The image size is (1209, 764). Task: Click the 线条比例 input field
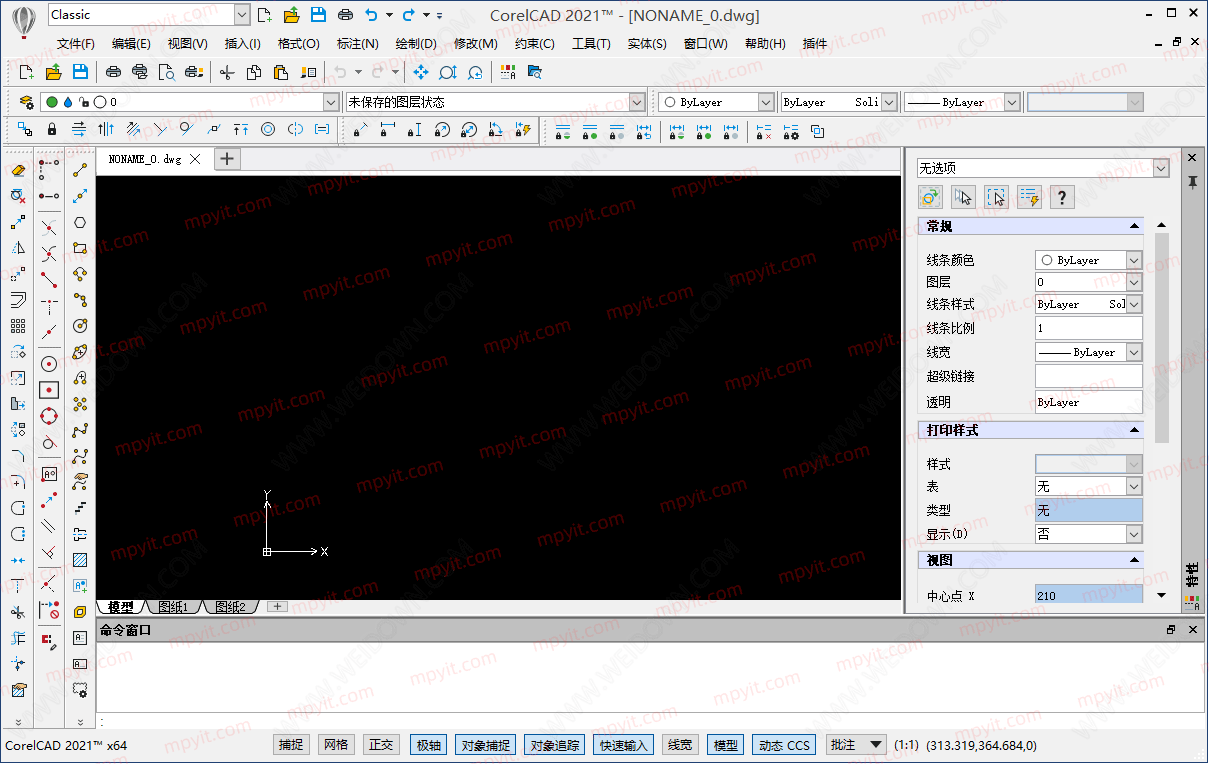[x=1088, y=328]
